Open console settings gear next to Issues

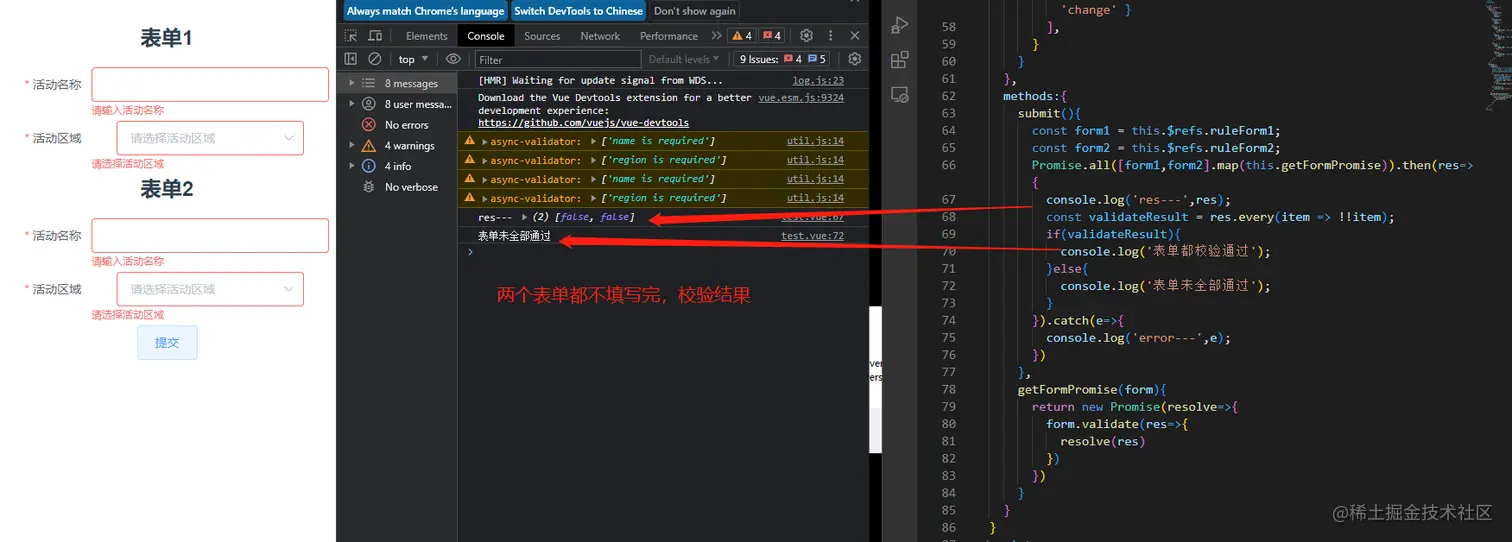[855, 59]
